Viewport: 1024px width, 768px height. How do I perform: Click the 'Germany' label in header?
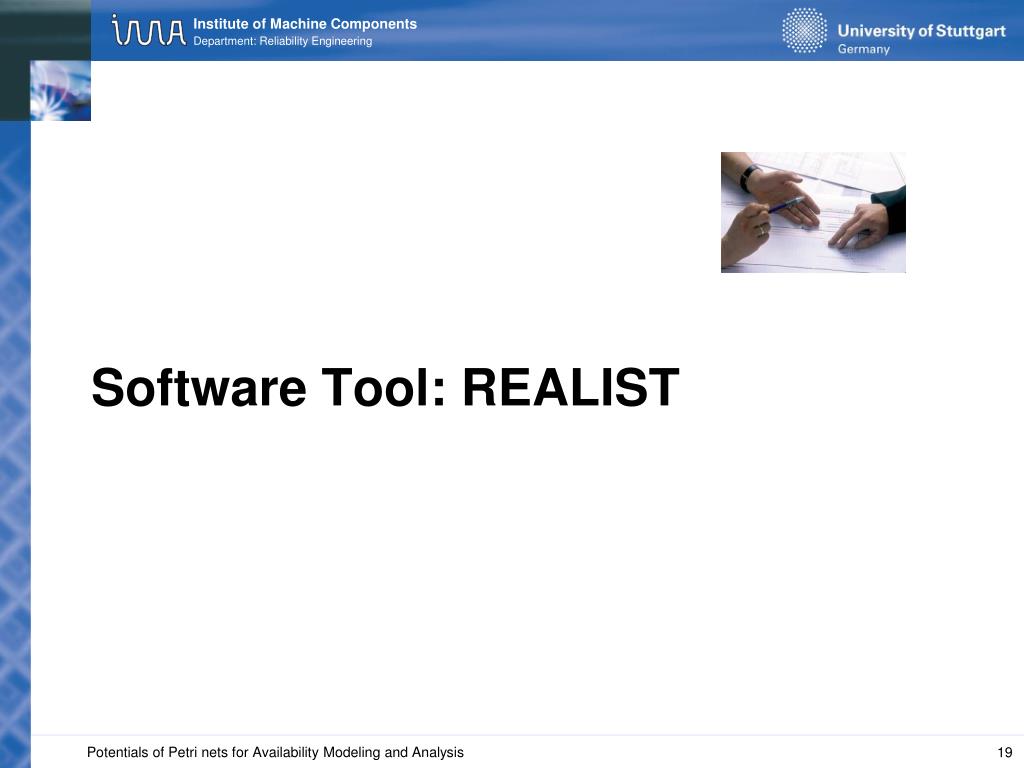pos(863,50)
